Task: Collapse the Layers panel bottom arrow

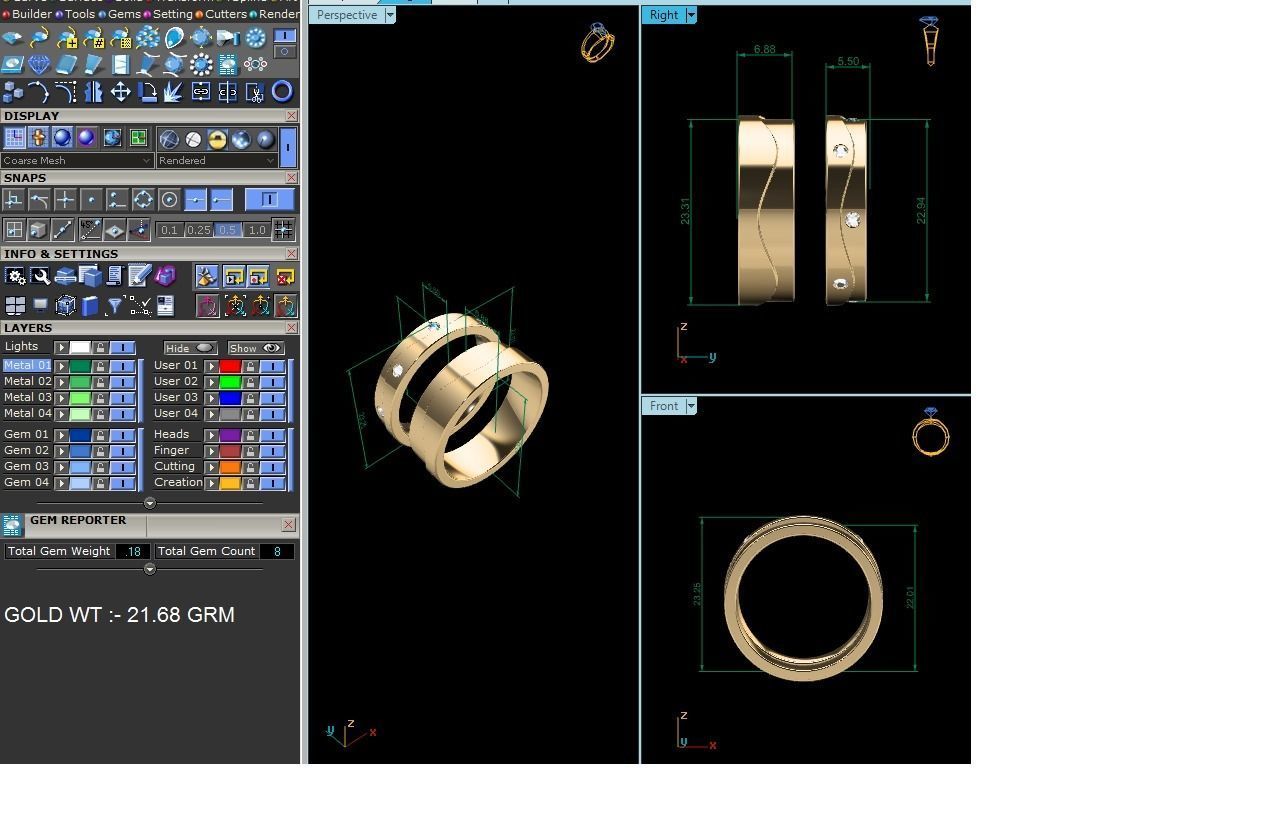Action: (x=150, y=503)
